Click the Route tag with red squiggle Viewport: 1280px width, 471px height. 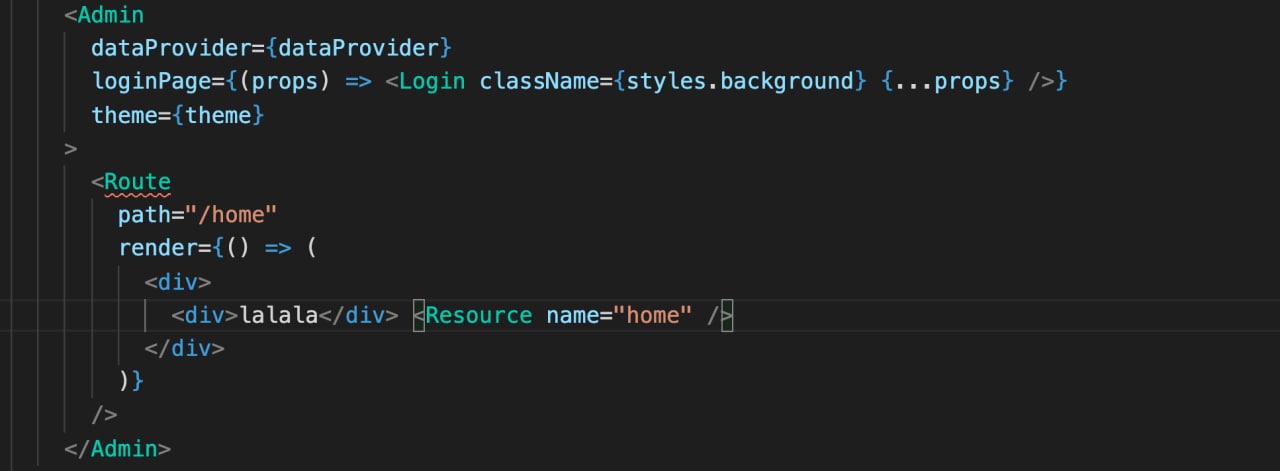click(138, 182)
